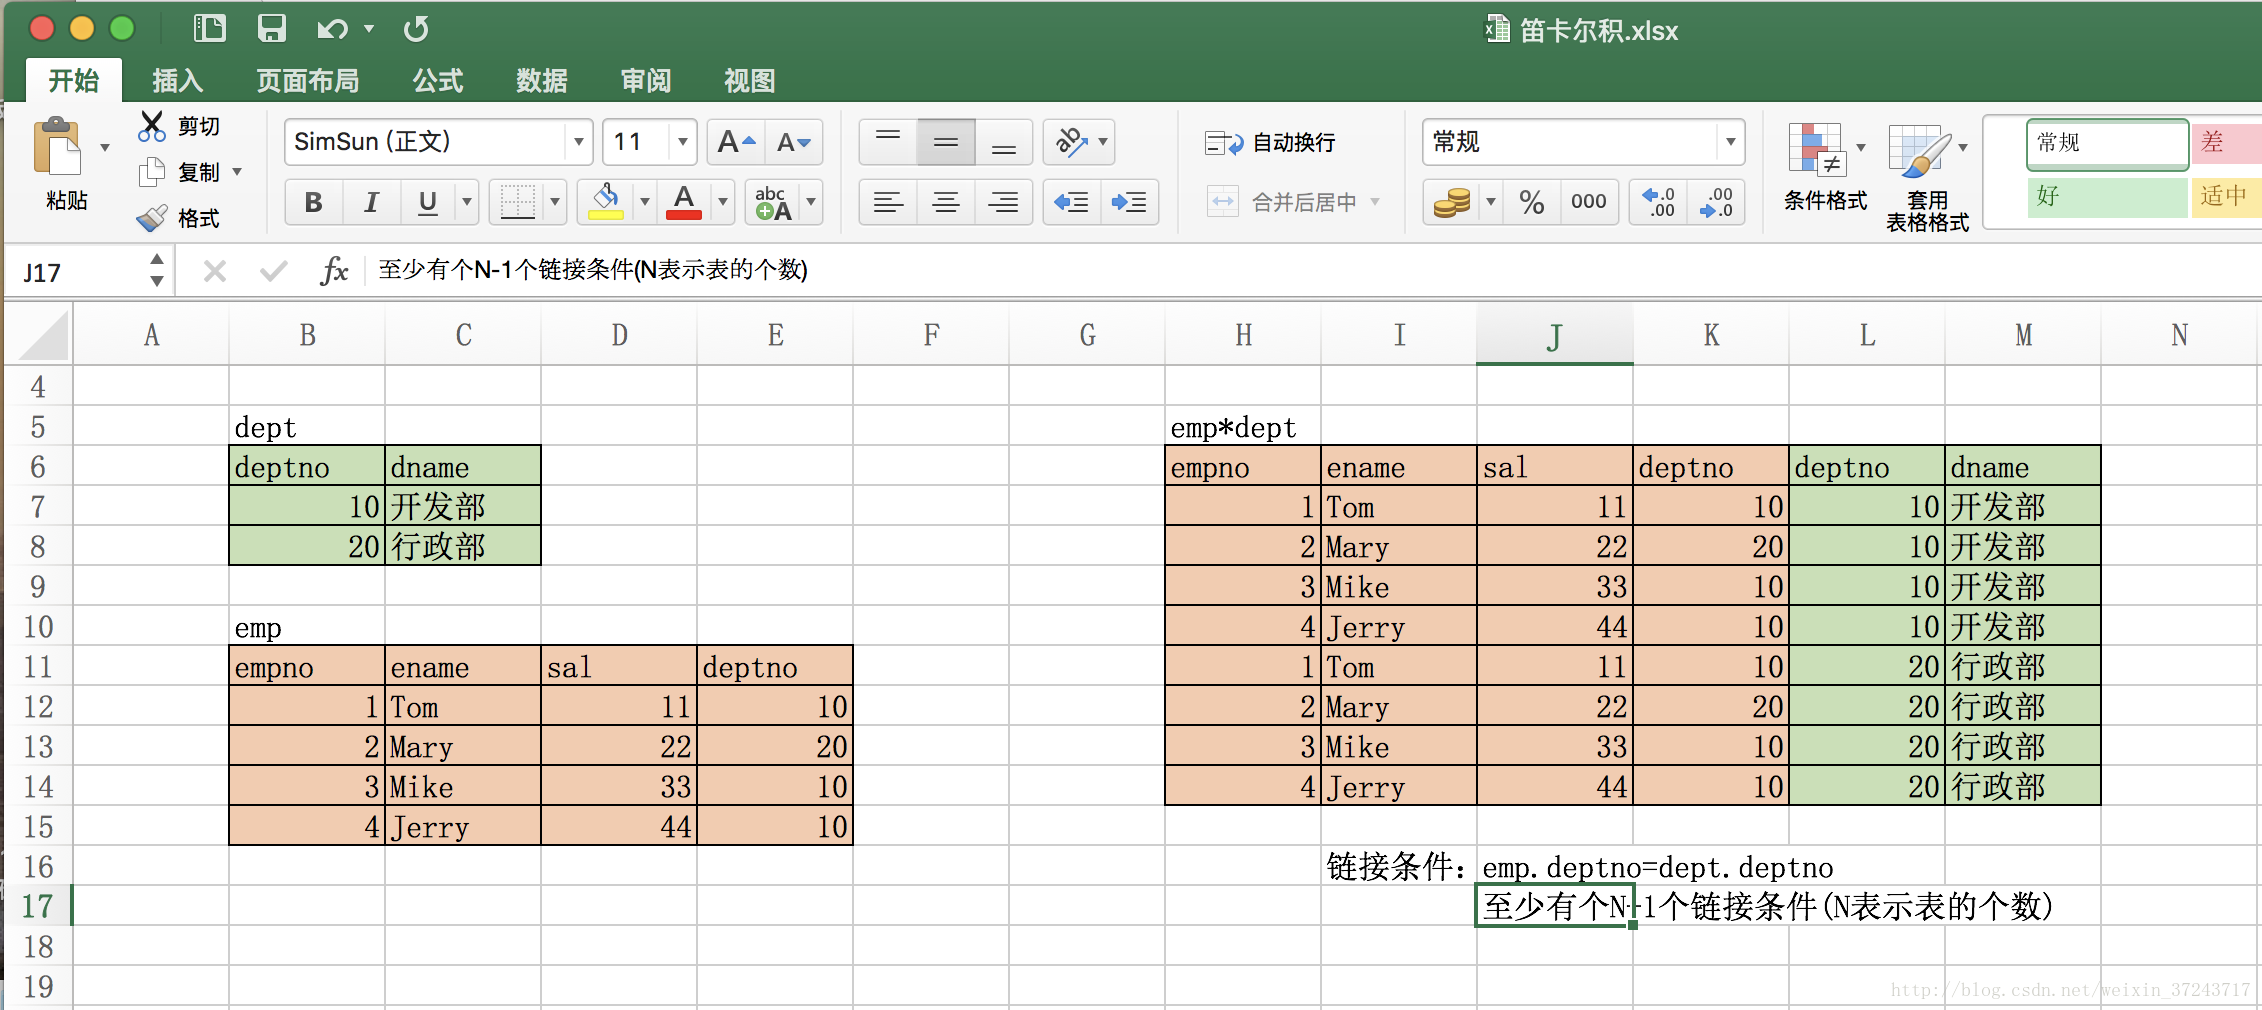2262x1010 pixels.
Task: Switch to 插入 ribbon tab
Action: tap(177, 80)
